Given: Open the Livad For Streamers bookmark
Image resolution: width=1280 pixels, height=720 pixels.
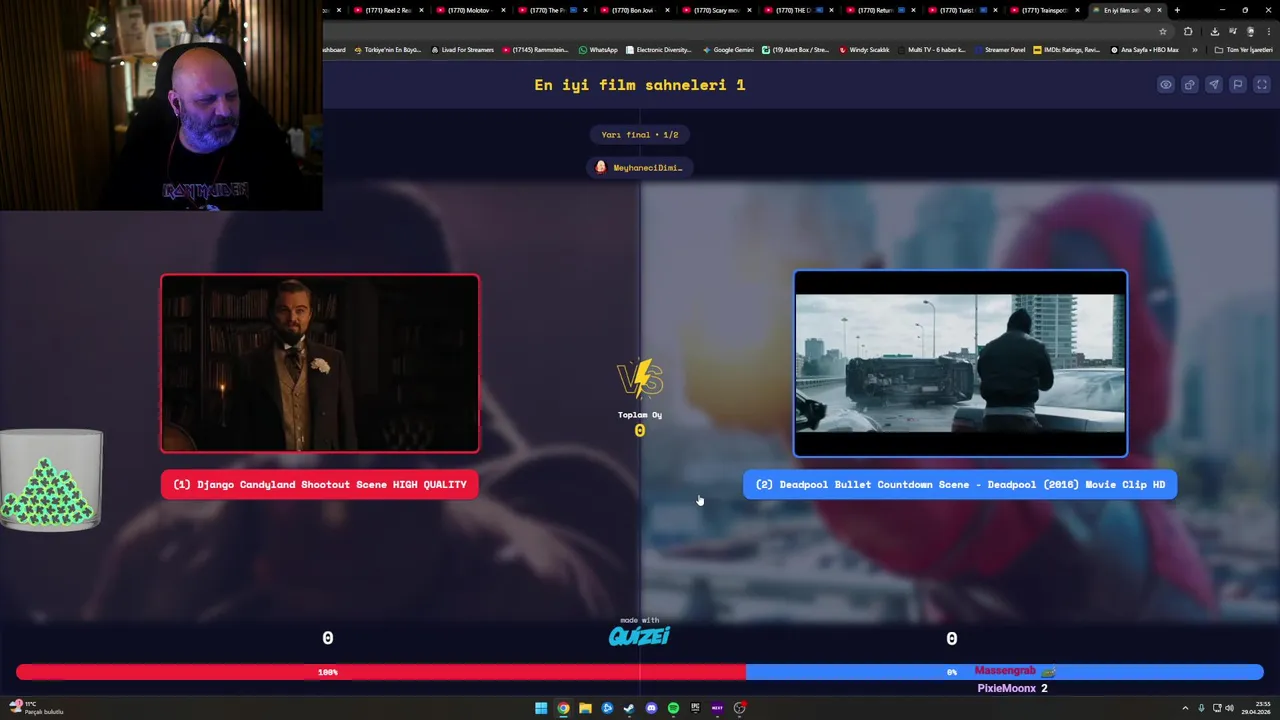Looking at the screenshot, I should point(462,50).
